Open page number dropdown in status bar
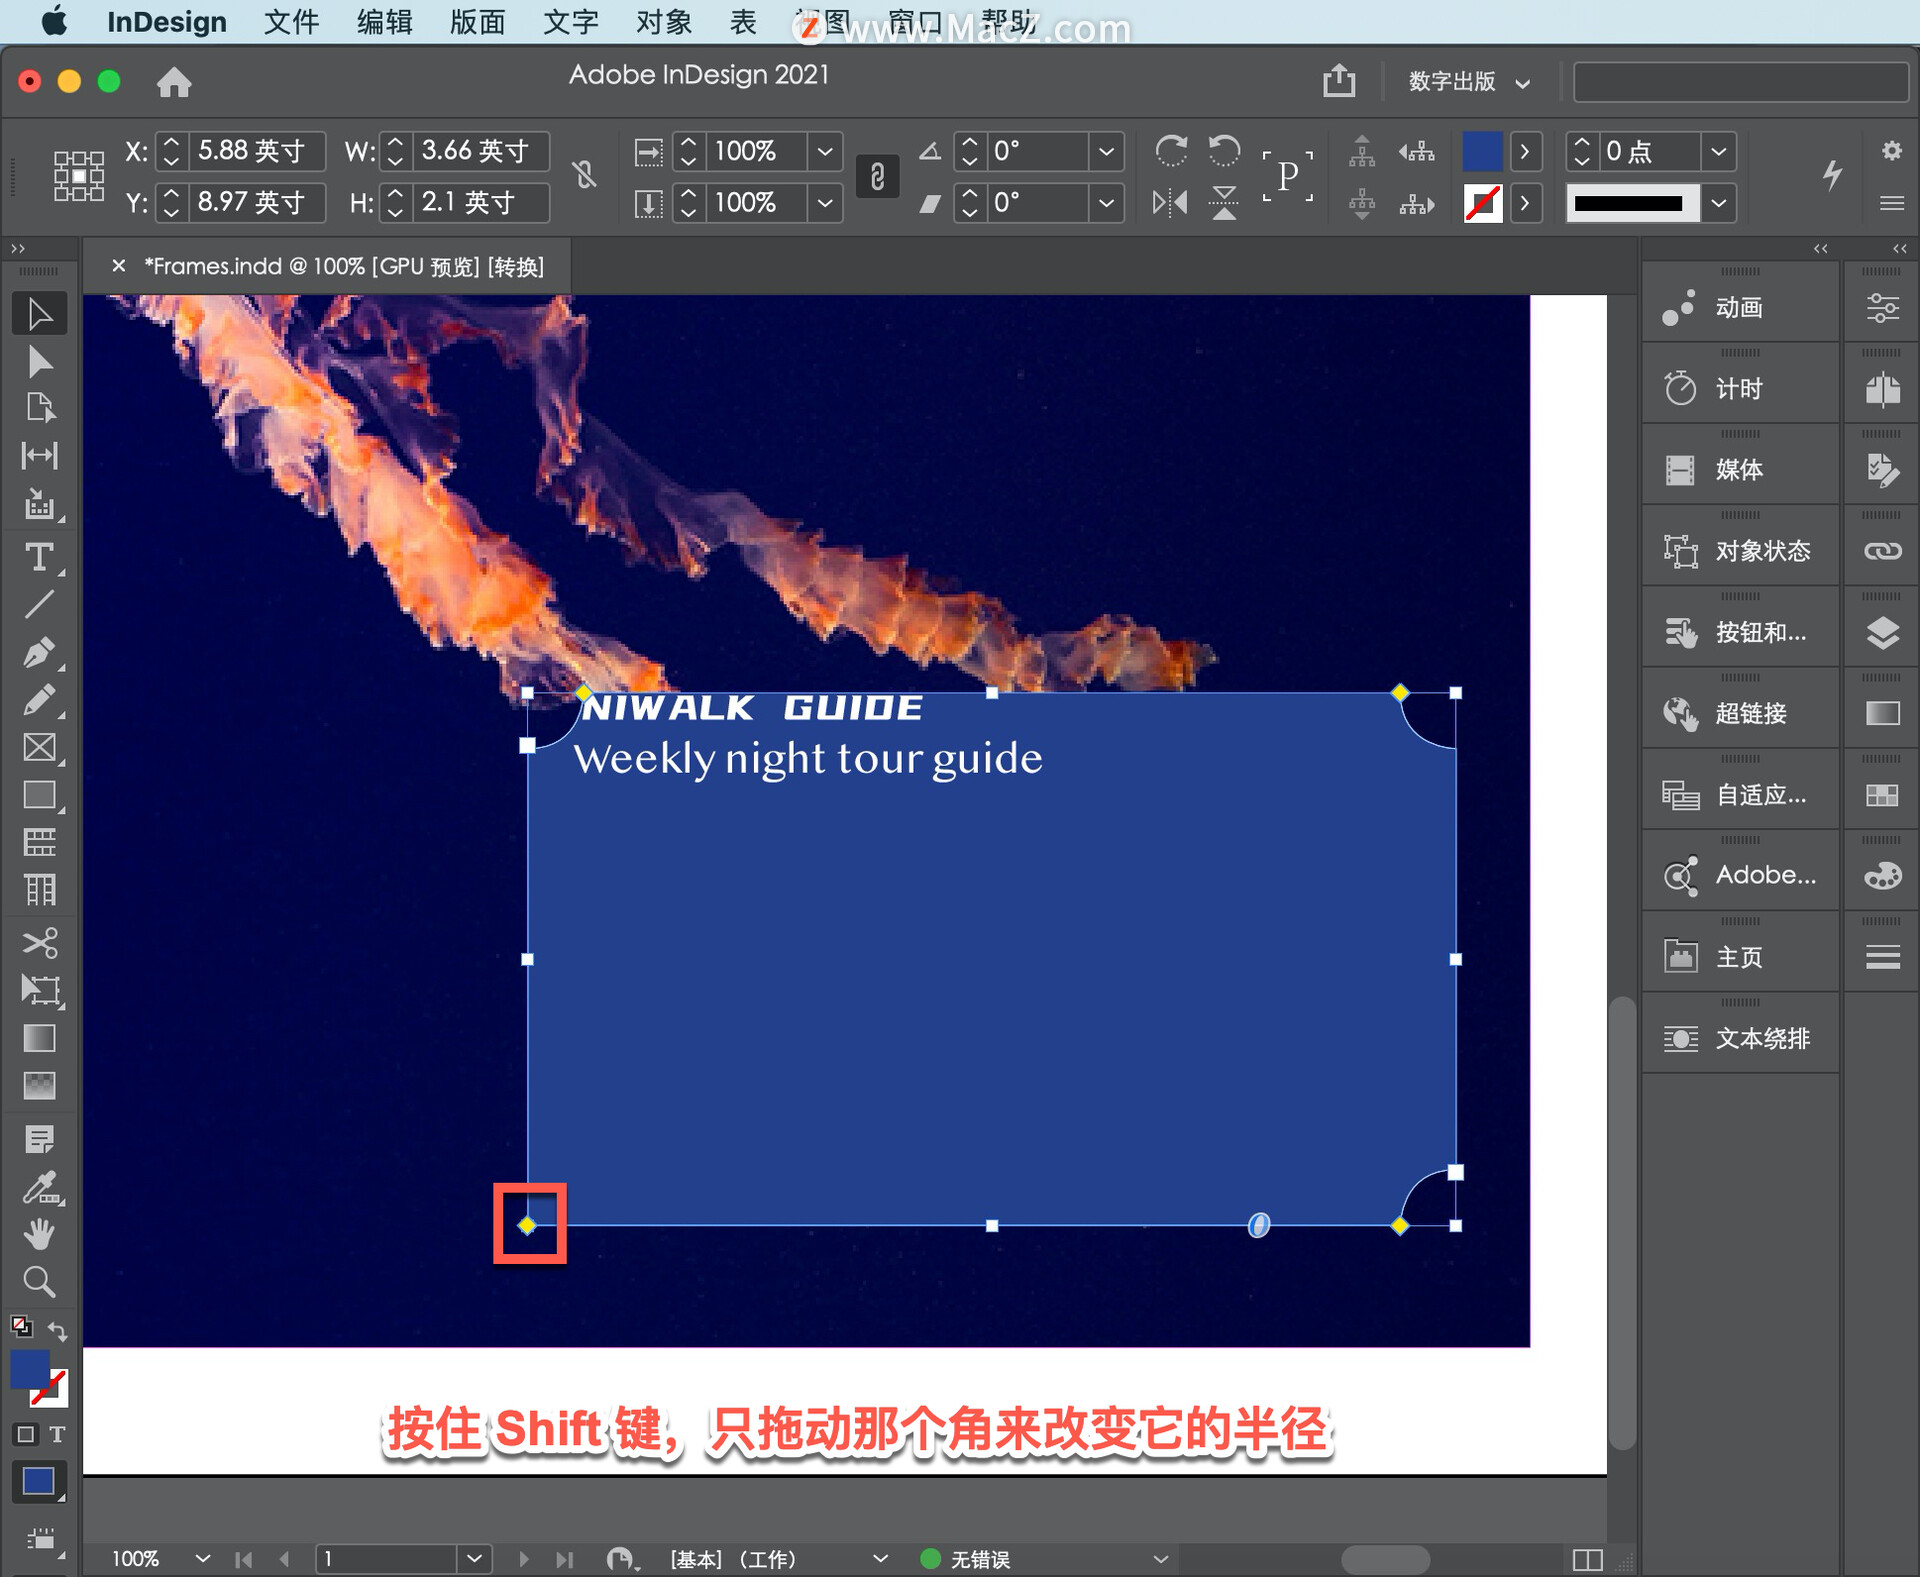 475,1558
